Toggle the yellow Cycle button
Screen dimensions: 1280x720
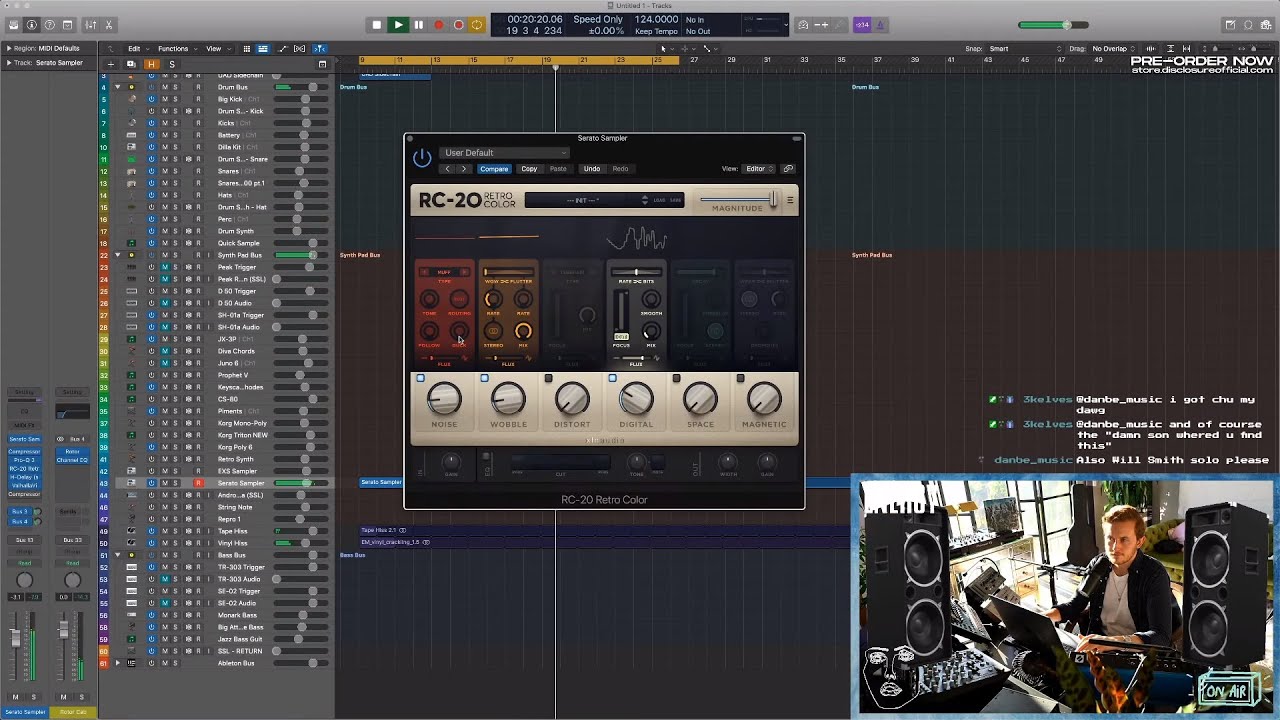[476, 25]
